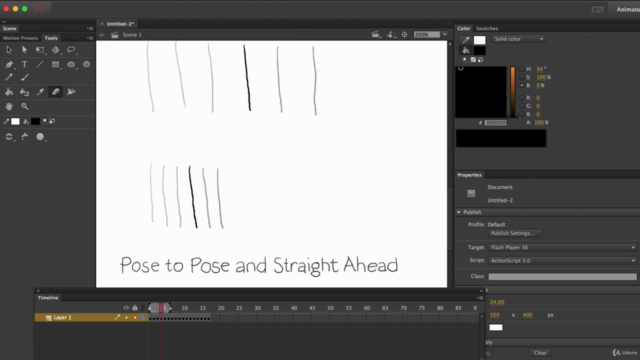640x360 pixels.
Task: Select the Green (G) radio button
Action: [522, 106]
